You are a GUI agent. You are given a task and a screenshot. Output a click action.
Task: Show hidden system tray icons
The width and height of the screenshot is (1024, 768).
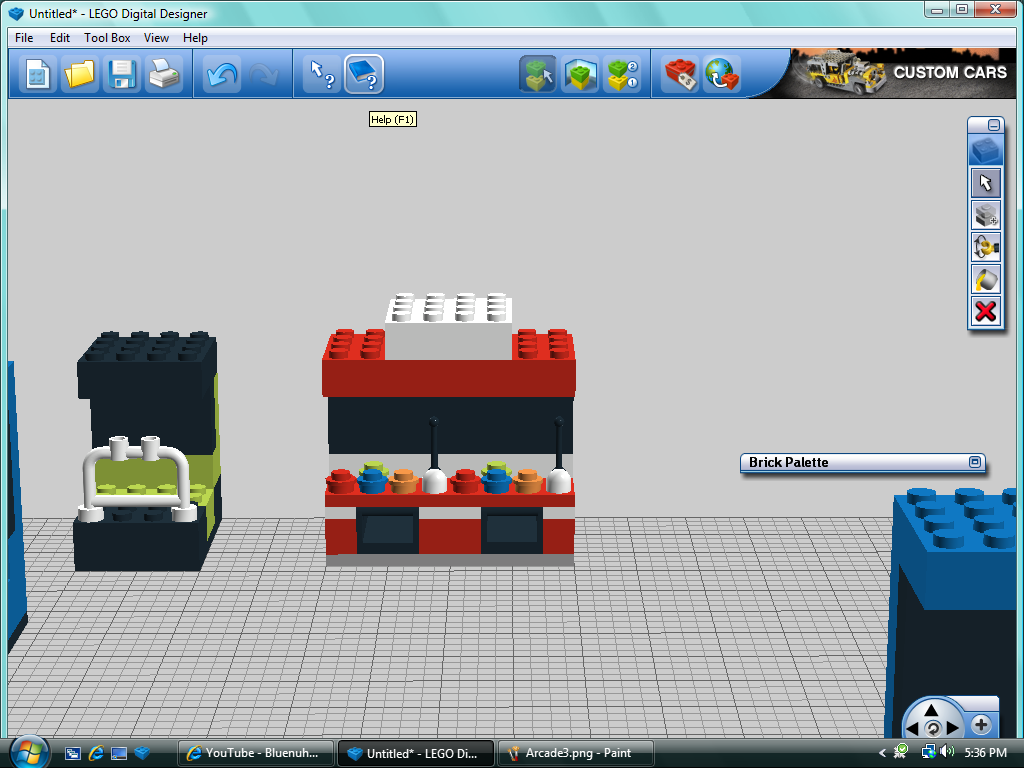pos(882,753)
